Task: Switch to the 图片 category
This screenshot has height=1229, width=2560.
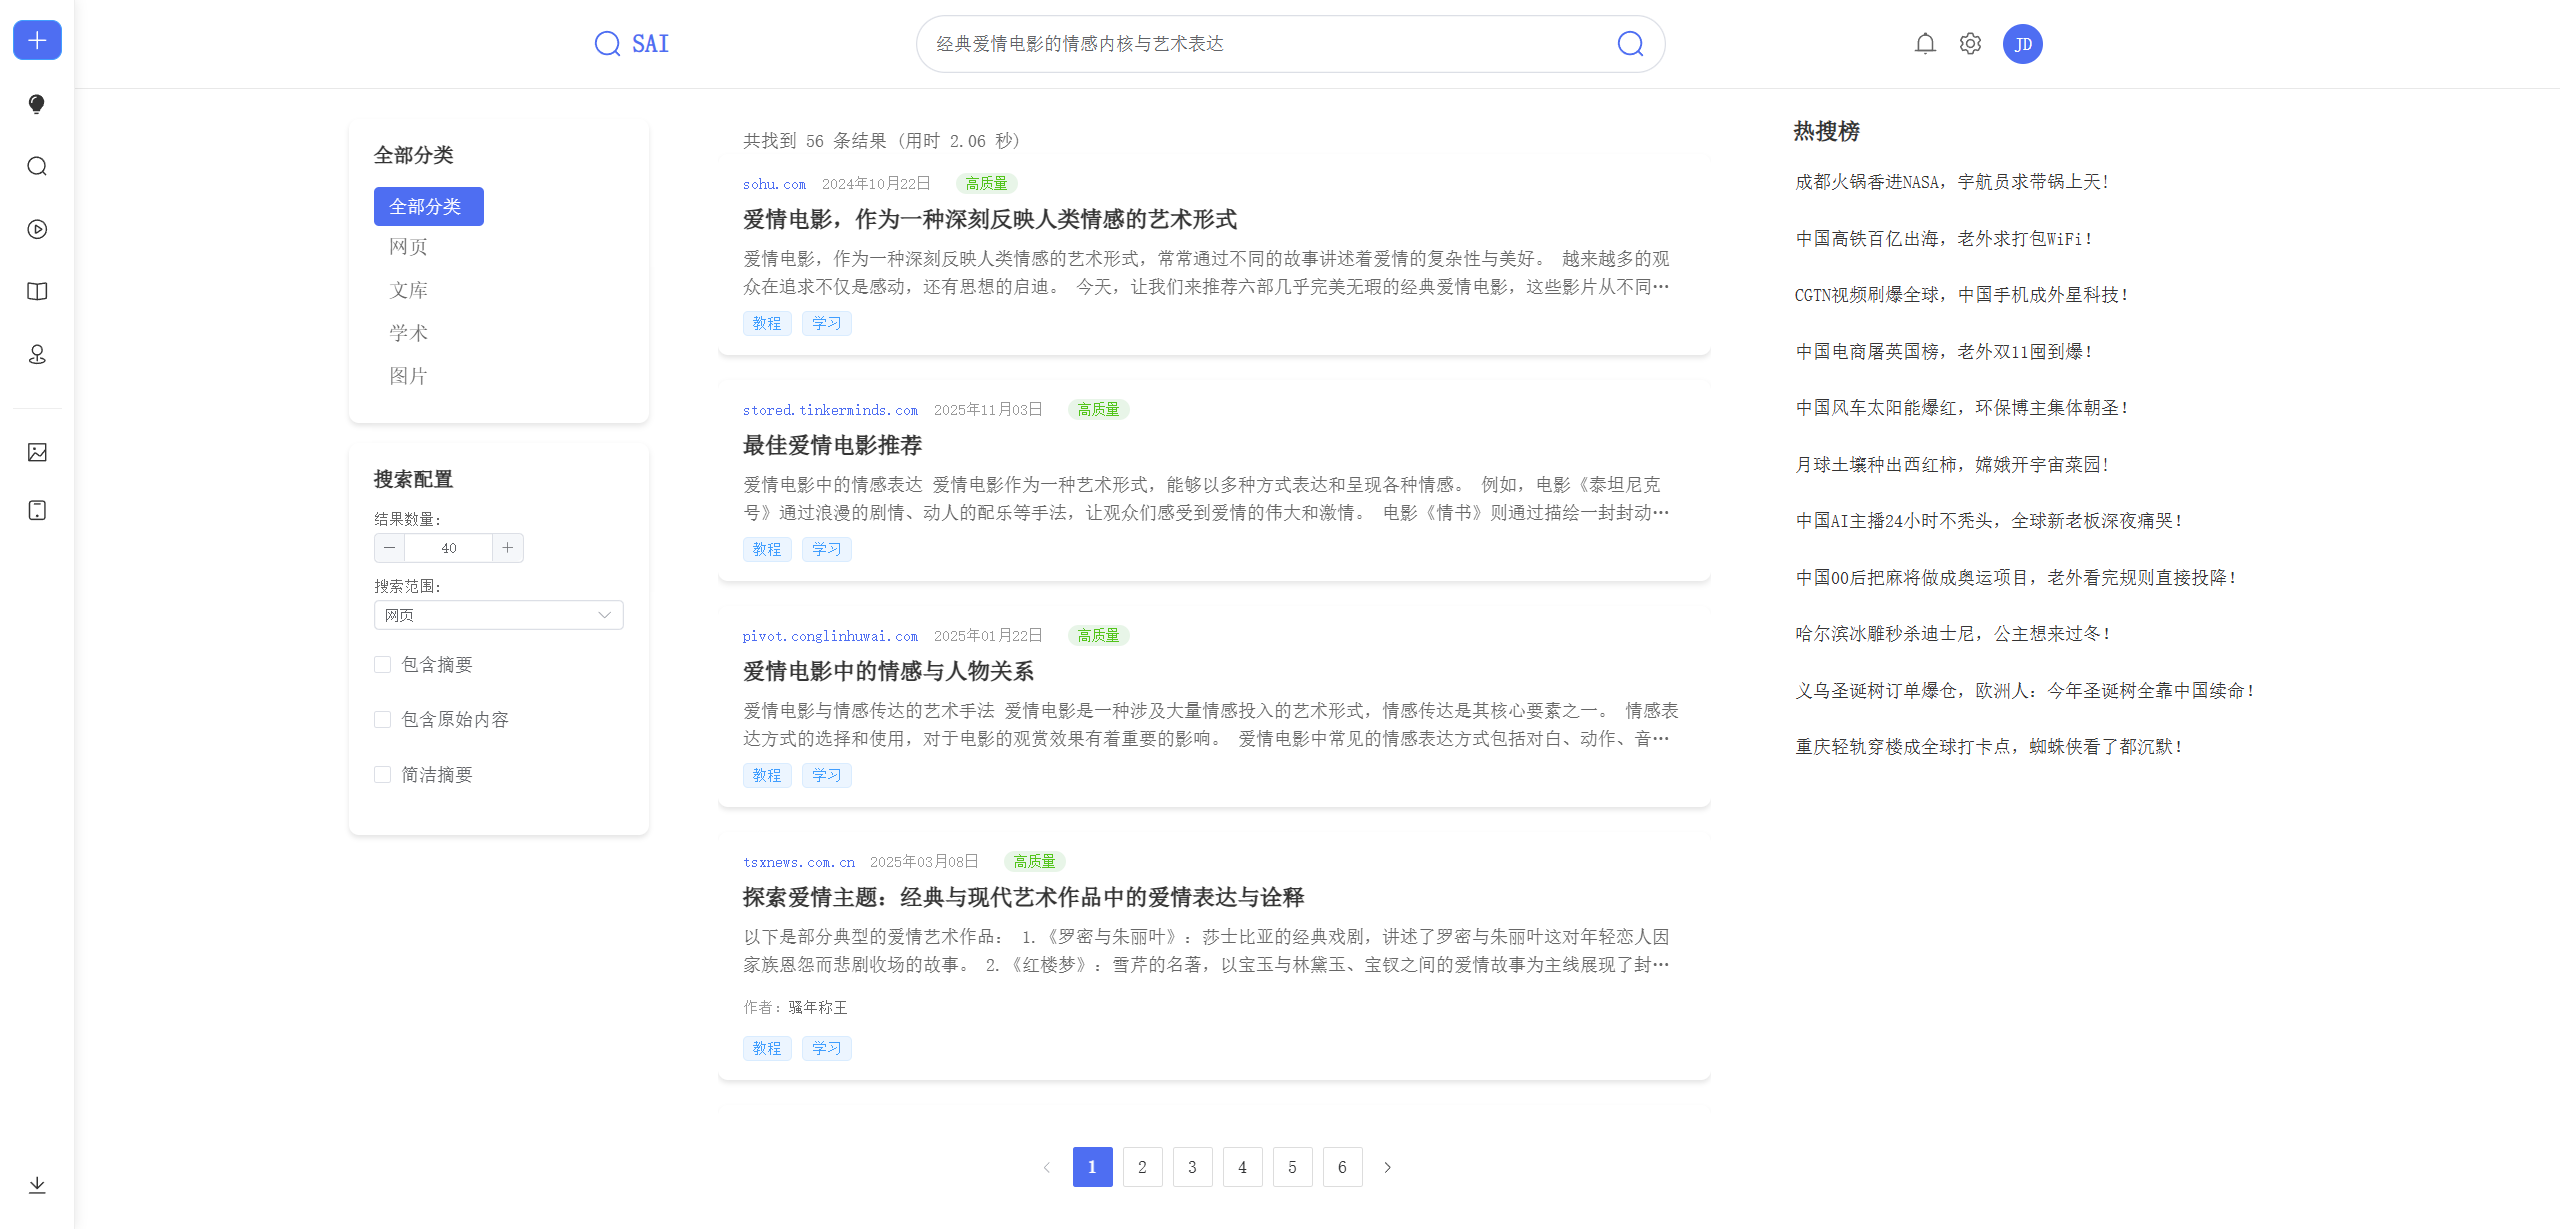Action: [x=408, y=376]
